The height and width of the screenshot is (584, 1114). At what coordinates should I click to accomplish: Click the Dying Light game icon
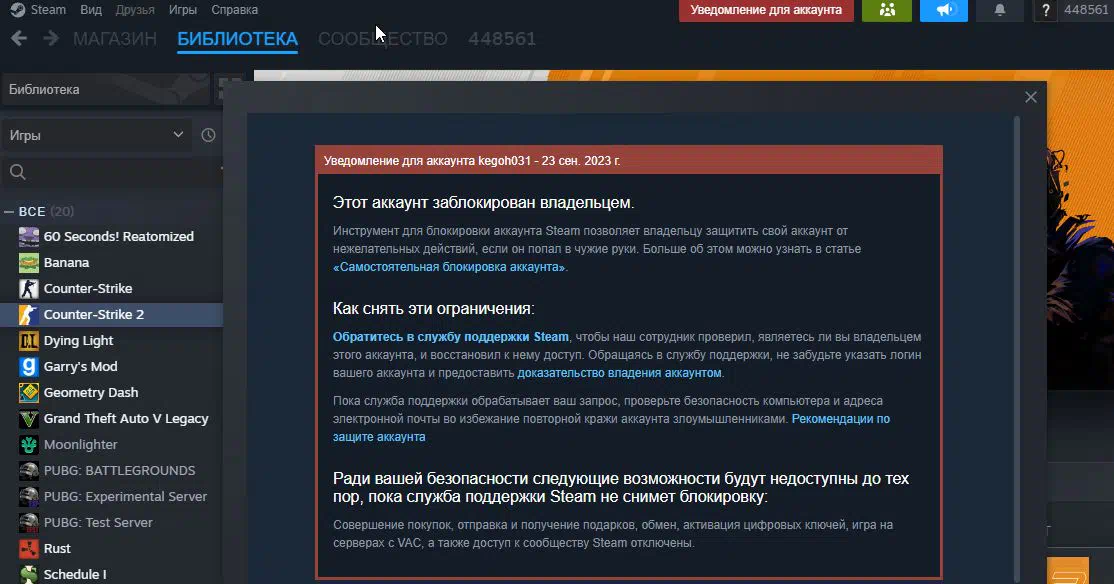28,341
